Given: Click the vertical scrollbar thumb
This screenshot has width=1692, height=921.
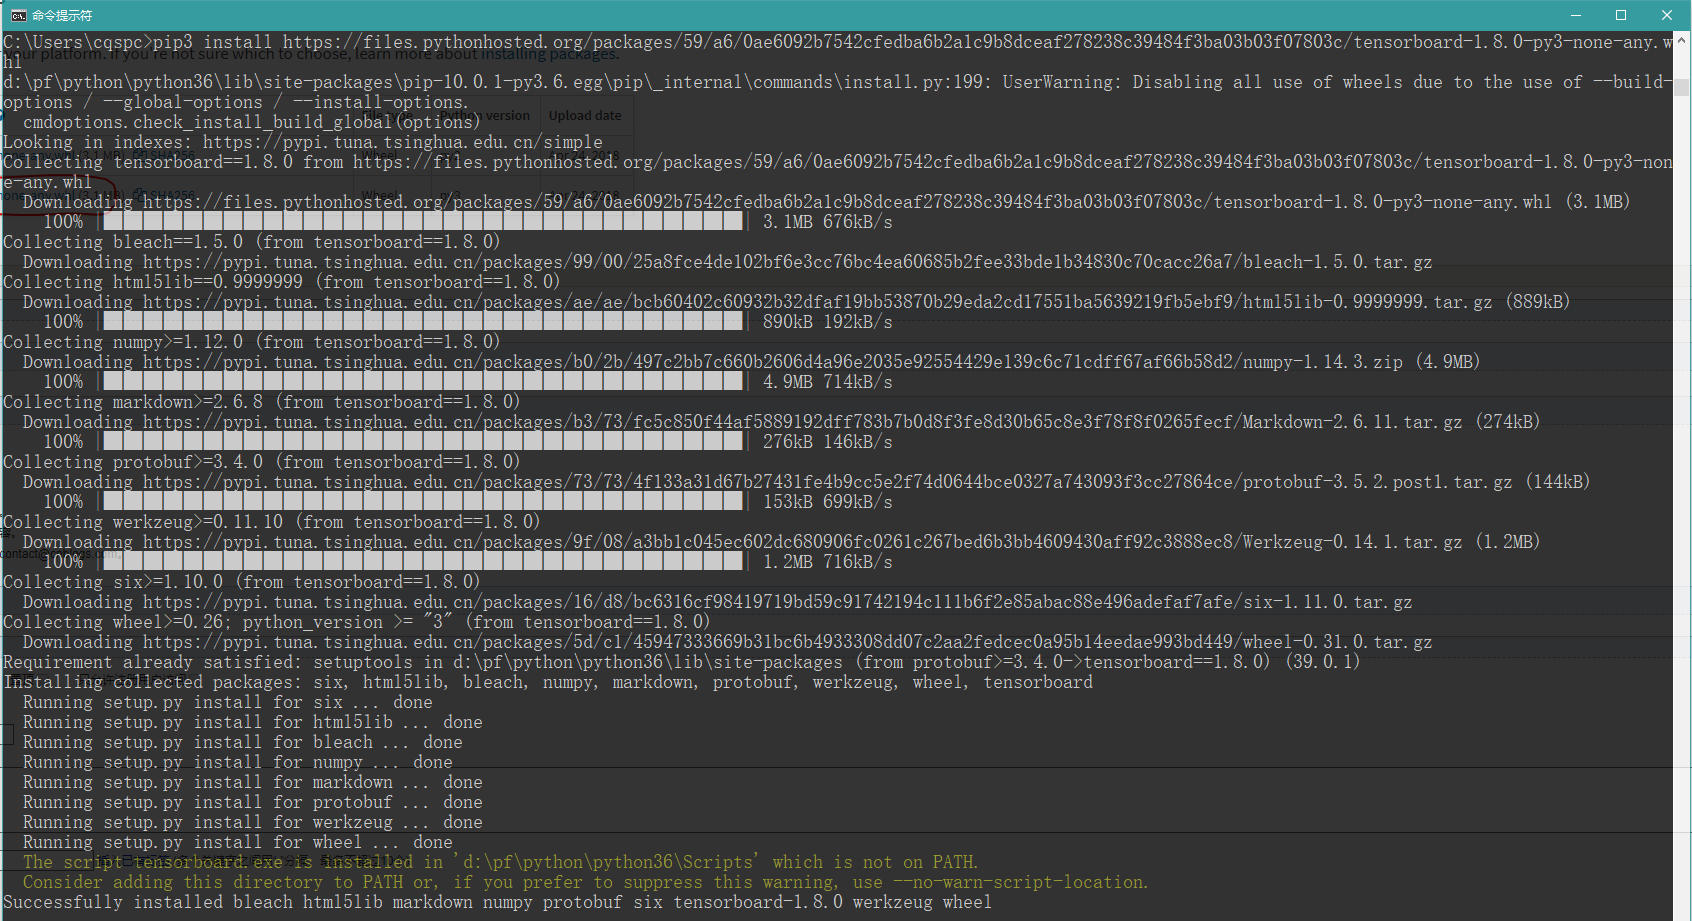Looking at the screenshot, I should tap(1682, 87).
